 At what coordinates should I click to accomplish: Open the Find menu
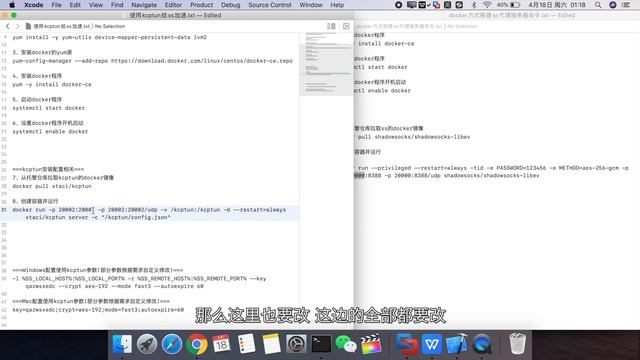coord(117,5)
